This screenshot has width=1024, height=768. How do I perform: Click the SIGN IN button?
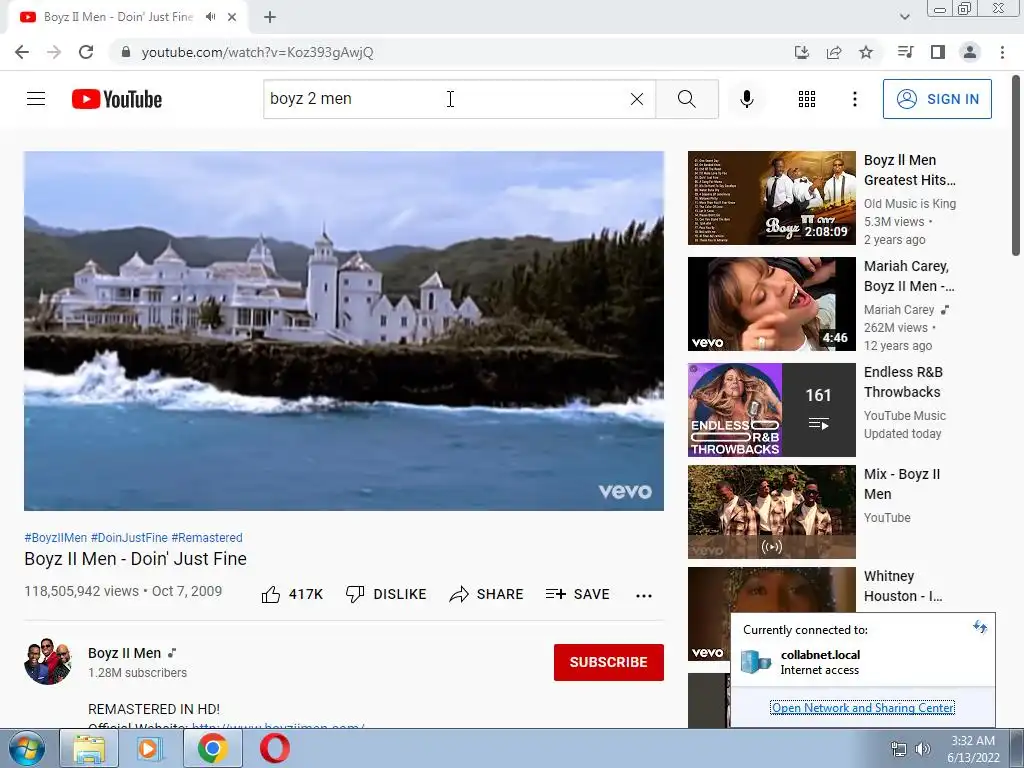(937, 99)
